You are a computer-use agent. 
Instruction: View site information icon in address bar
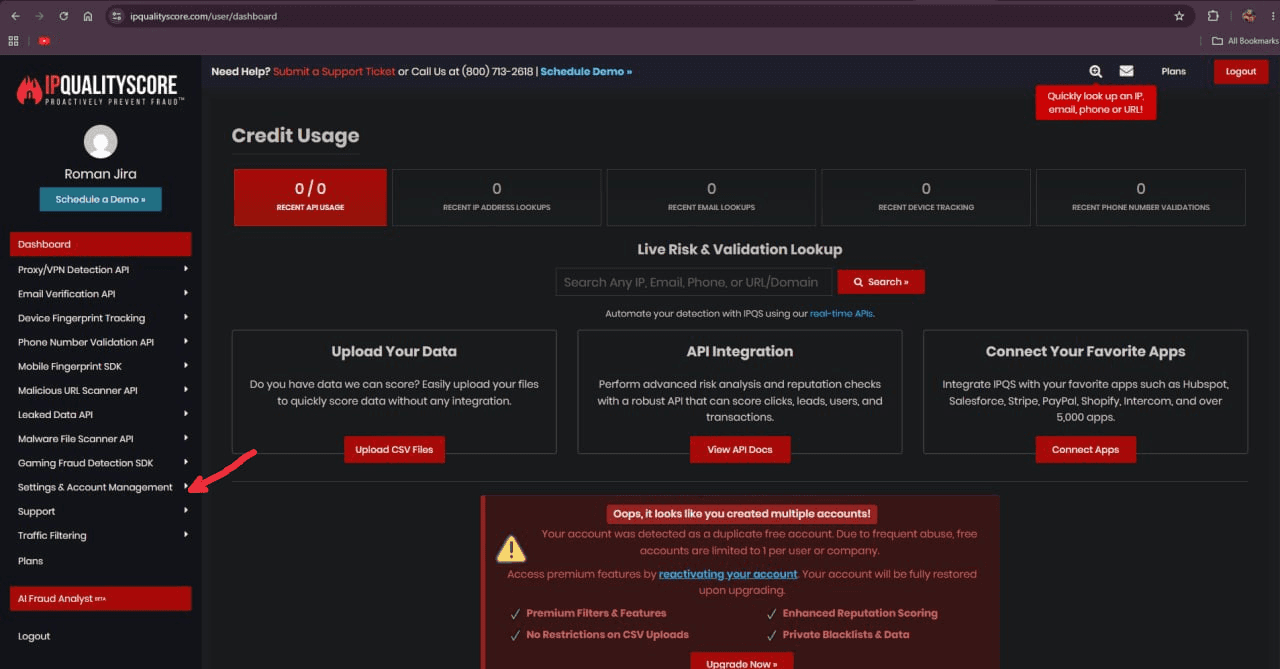116,16
